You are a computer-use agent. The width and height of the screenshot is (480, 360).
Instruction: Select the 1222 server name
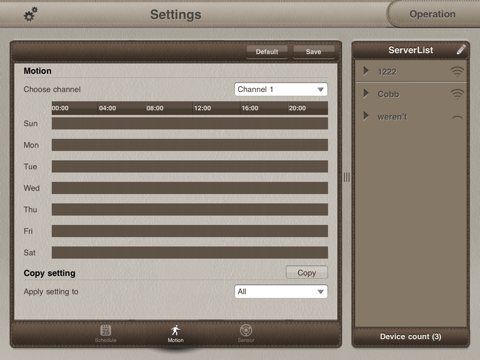387,72
